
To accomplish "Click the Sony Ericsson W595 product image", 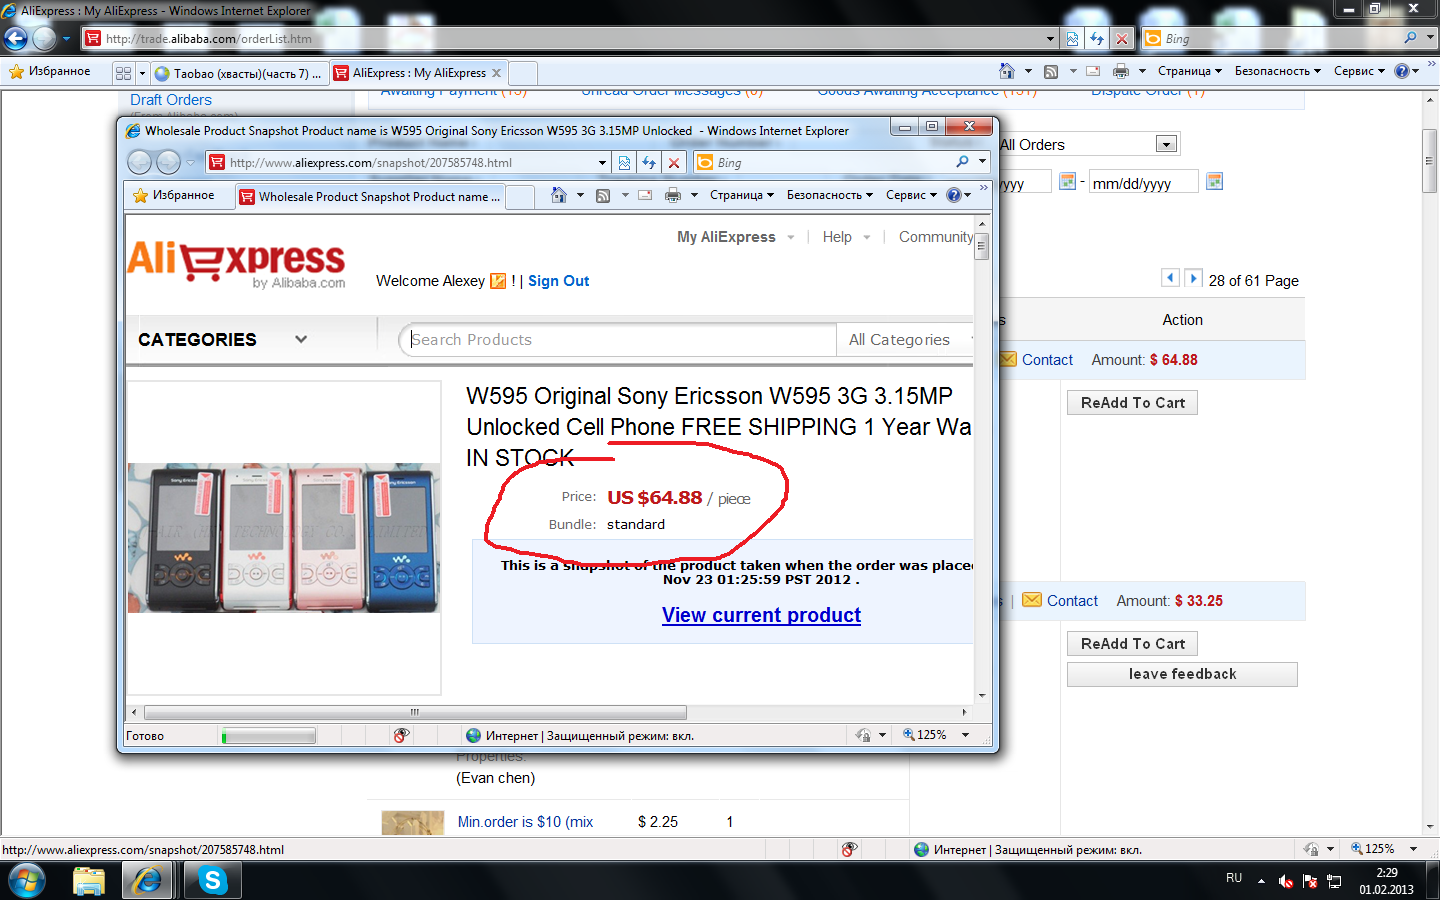I will 284,538.
